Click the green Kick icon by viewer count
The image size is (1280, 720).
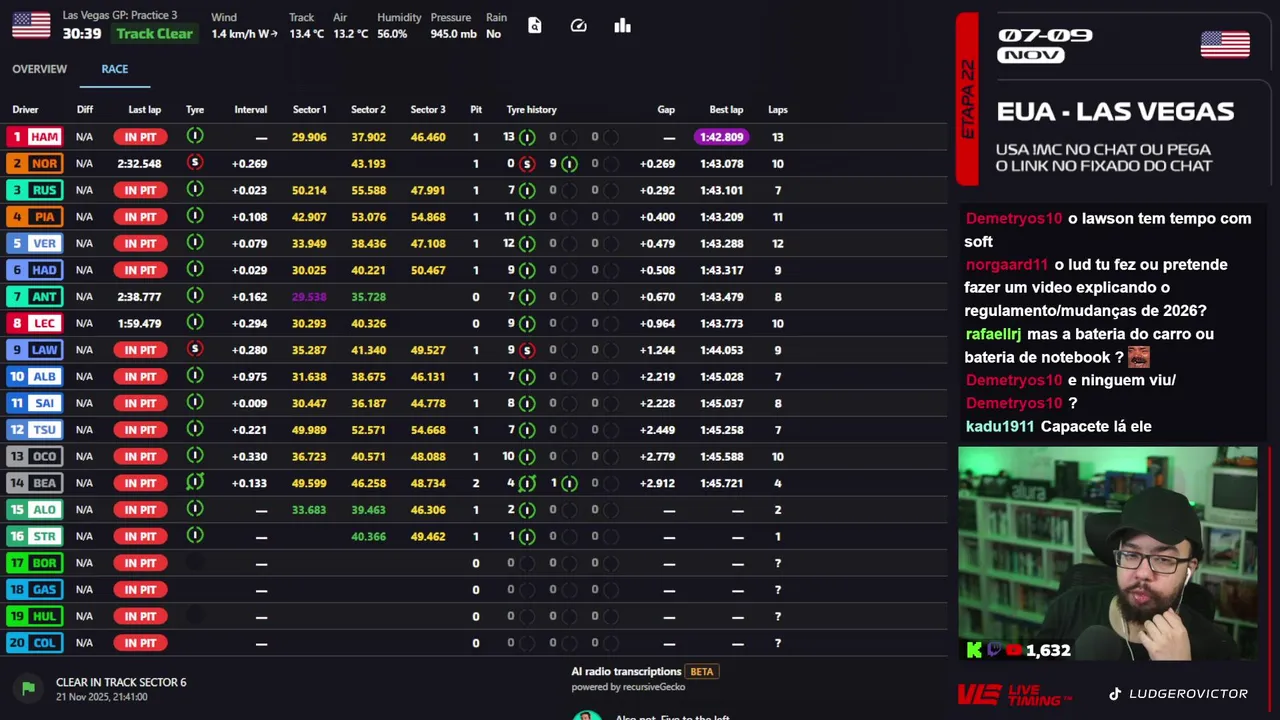974,650
